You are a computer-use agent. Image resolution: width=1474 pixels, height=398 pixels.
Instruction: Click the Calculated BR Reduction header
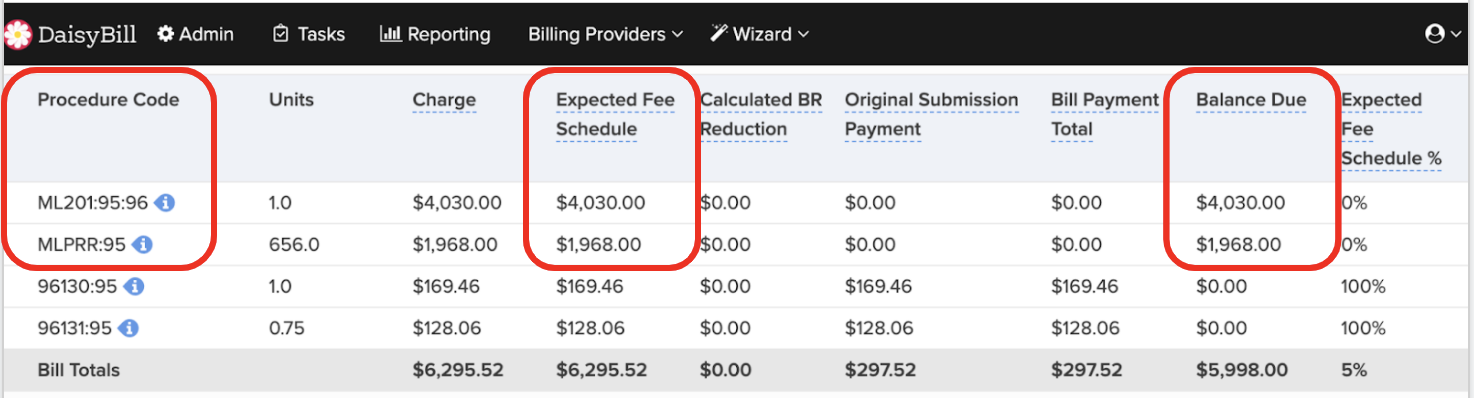pos(761,115)
